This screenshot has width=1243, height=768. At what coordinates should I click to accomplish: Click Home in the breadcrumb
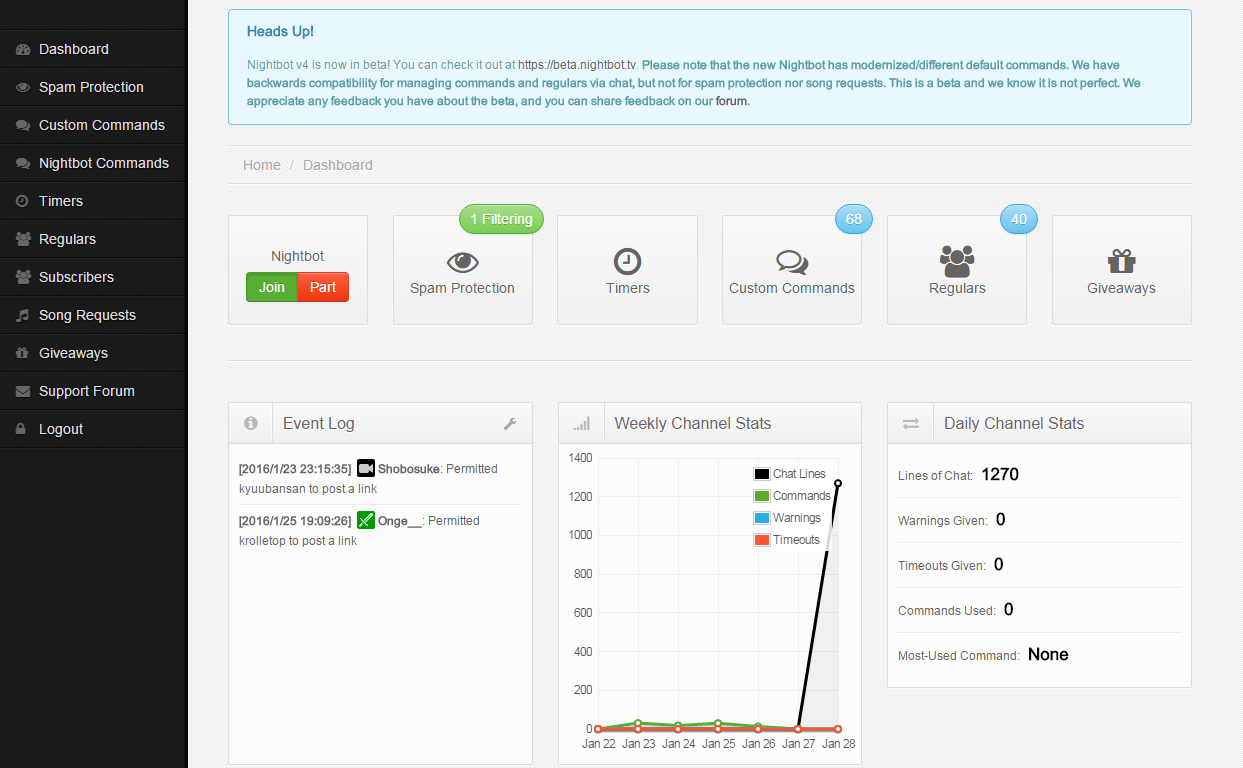tap(262, 165)
